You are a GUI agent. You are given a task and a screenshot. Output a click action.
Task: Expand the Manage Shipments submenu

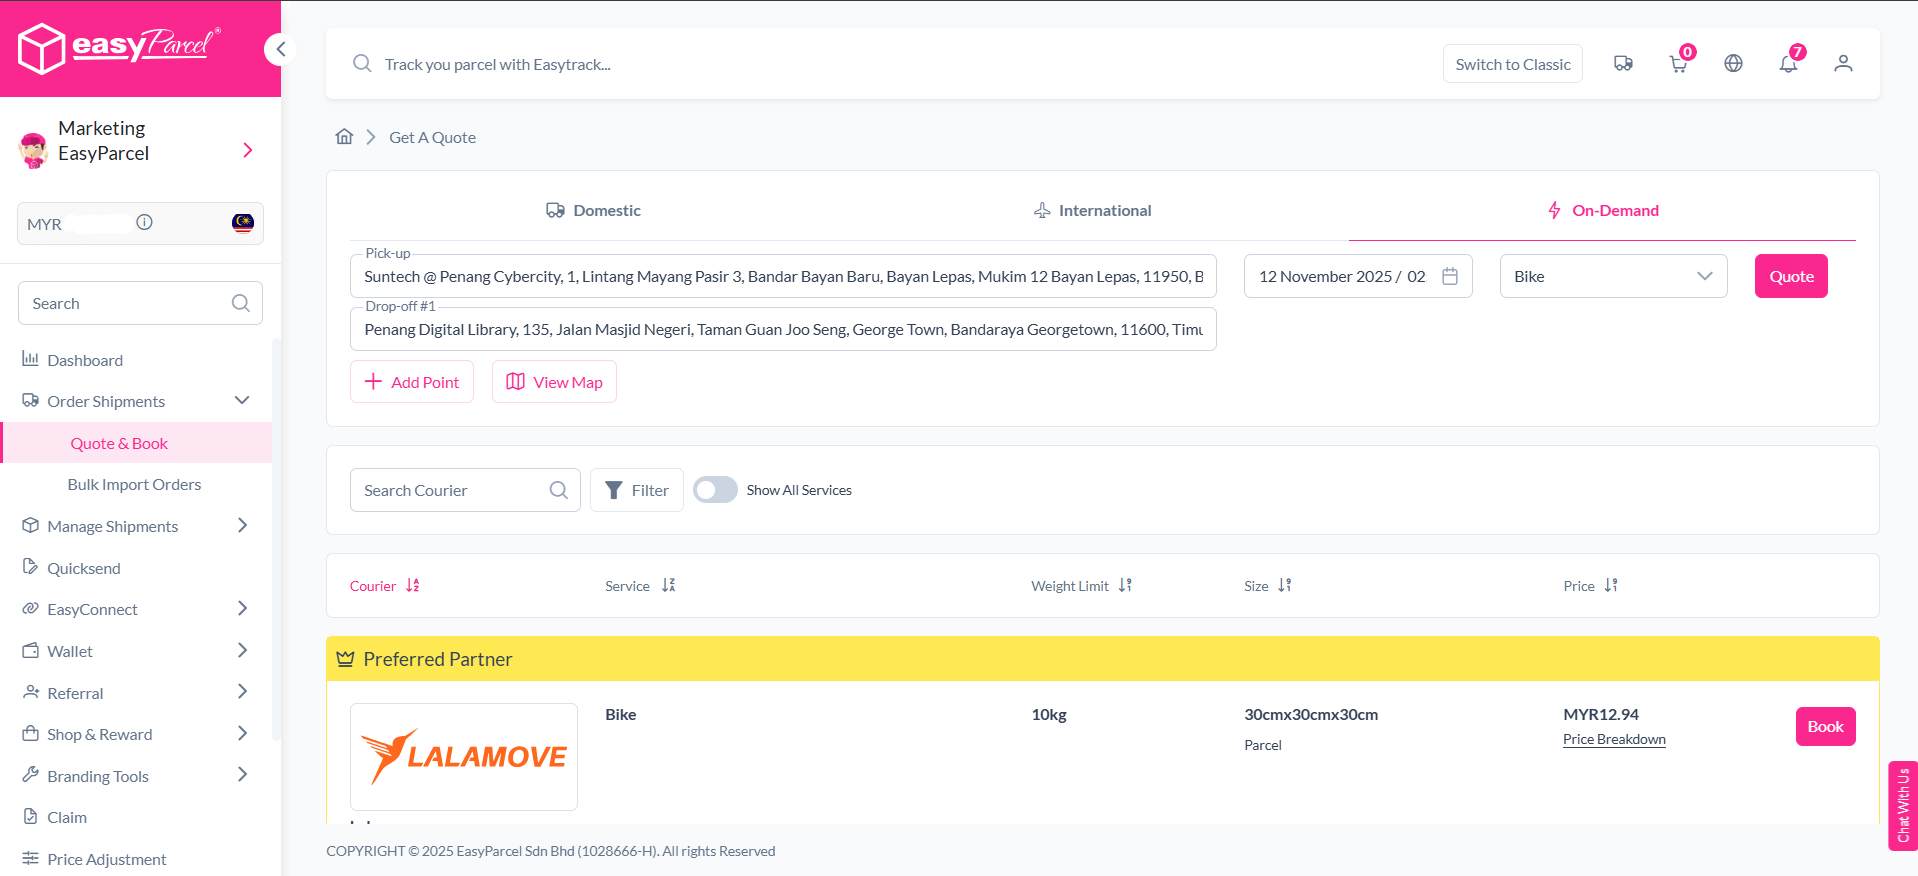coord(241,526)
